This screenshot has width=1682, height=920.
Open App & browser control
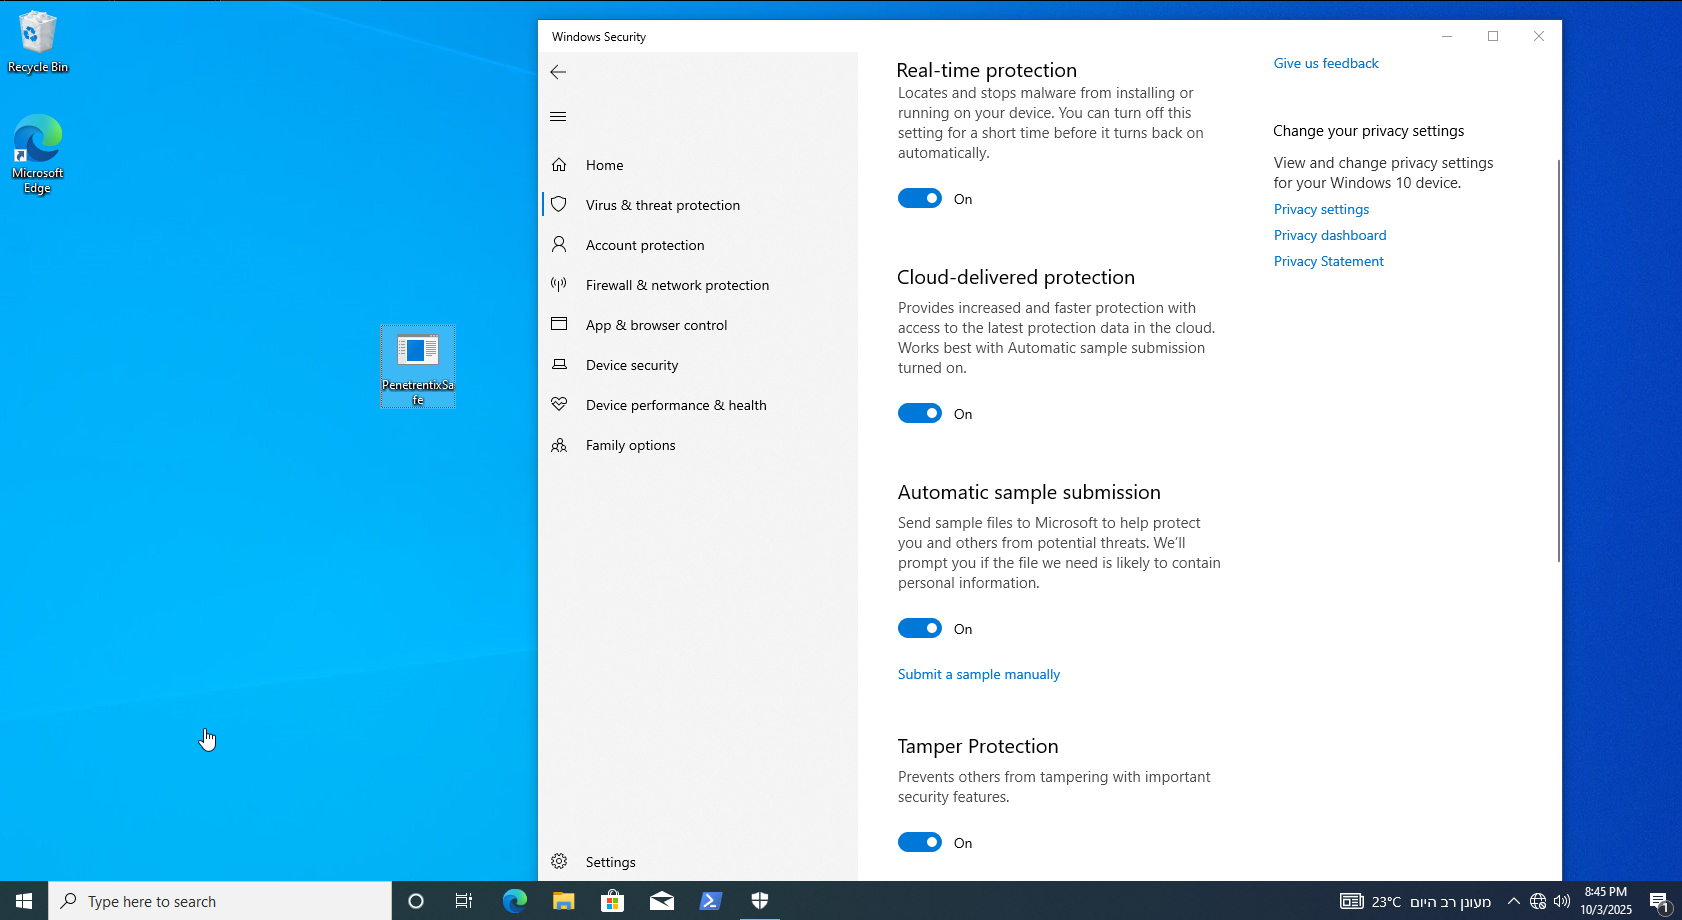(656, 325)
